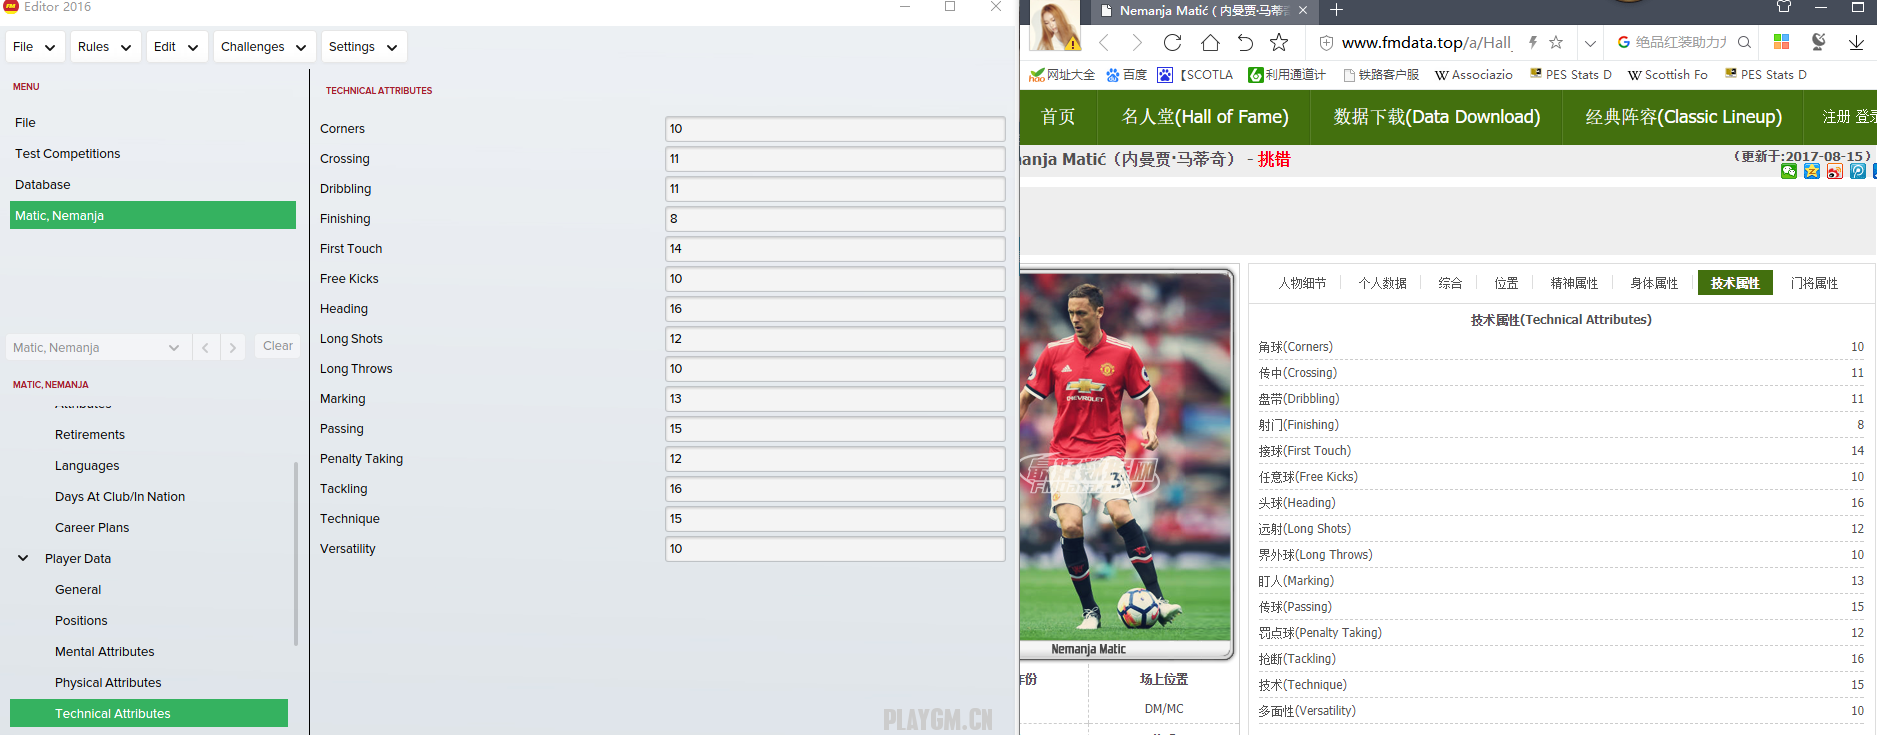Screen dimensions: 1877x735
Task: Click the user avatar in the browser corner
Action: tap(1055, 25)
